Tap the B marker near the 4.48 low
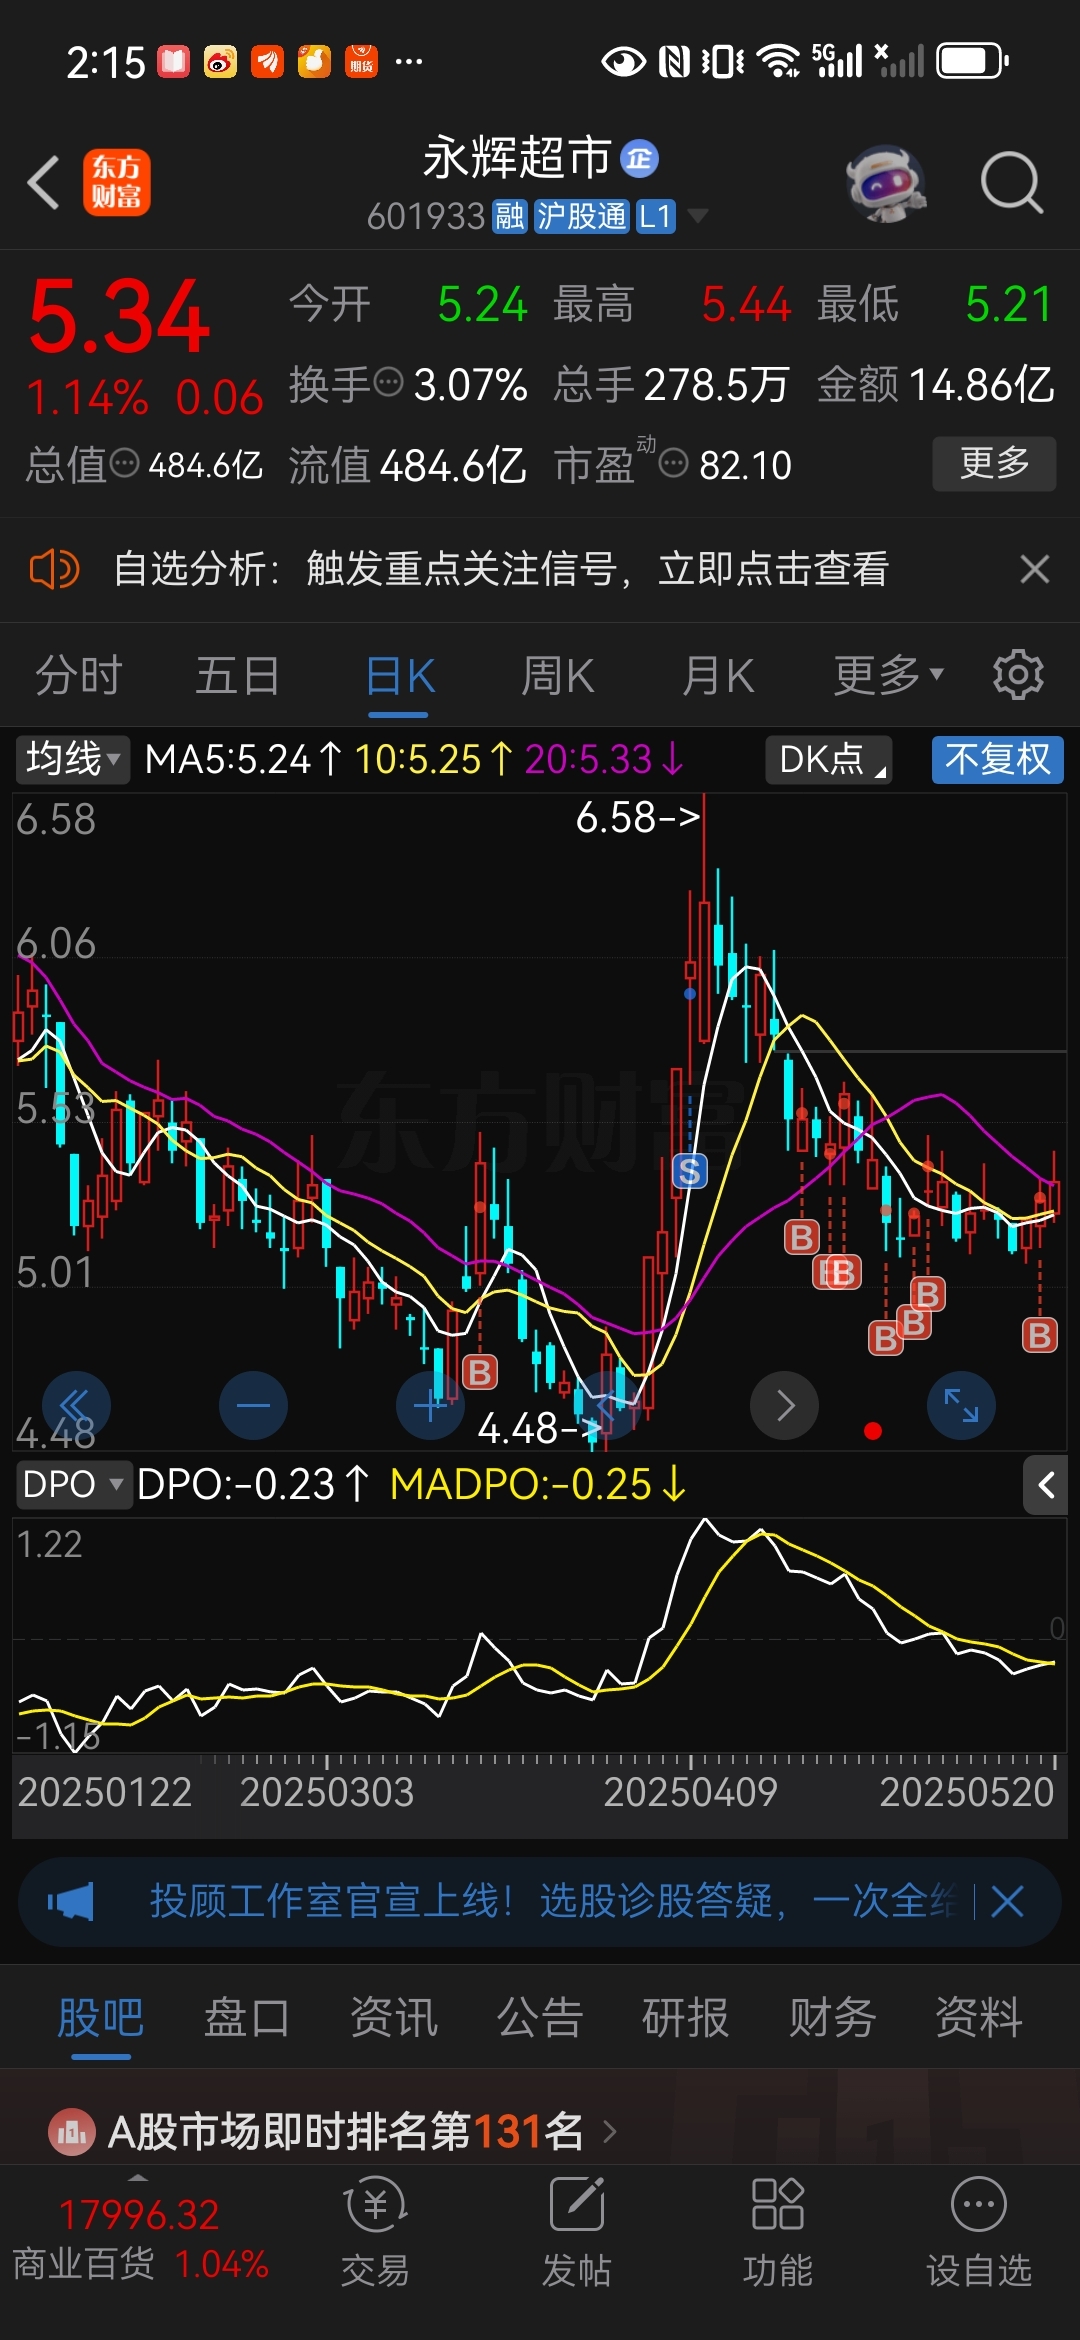This screenshot has width=1080, height=2340. (x=480, y=1373)
